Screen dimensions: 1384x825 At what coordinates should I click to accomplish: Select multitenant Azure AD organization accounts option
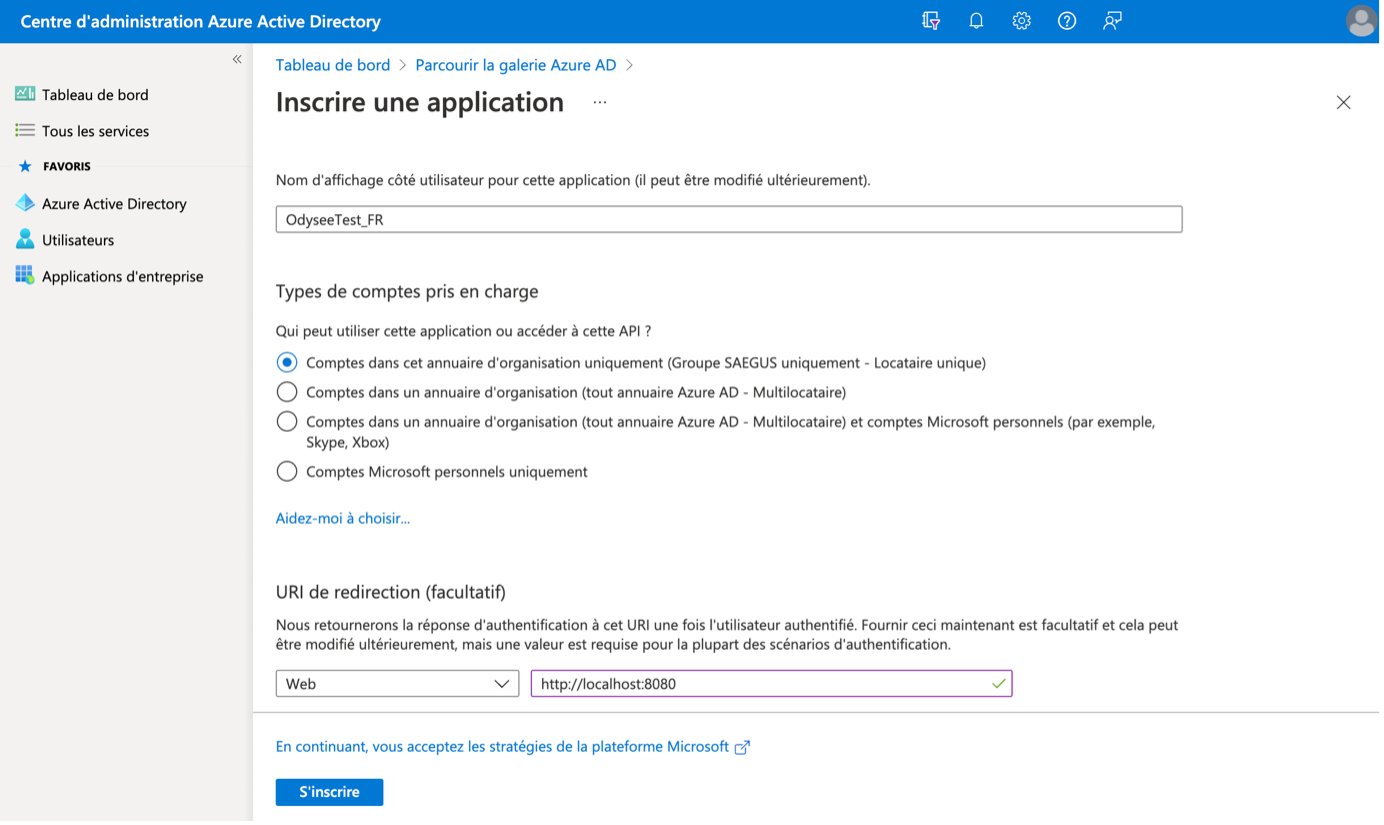pyautogui.click(x=288, y=393)
